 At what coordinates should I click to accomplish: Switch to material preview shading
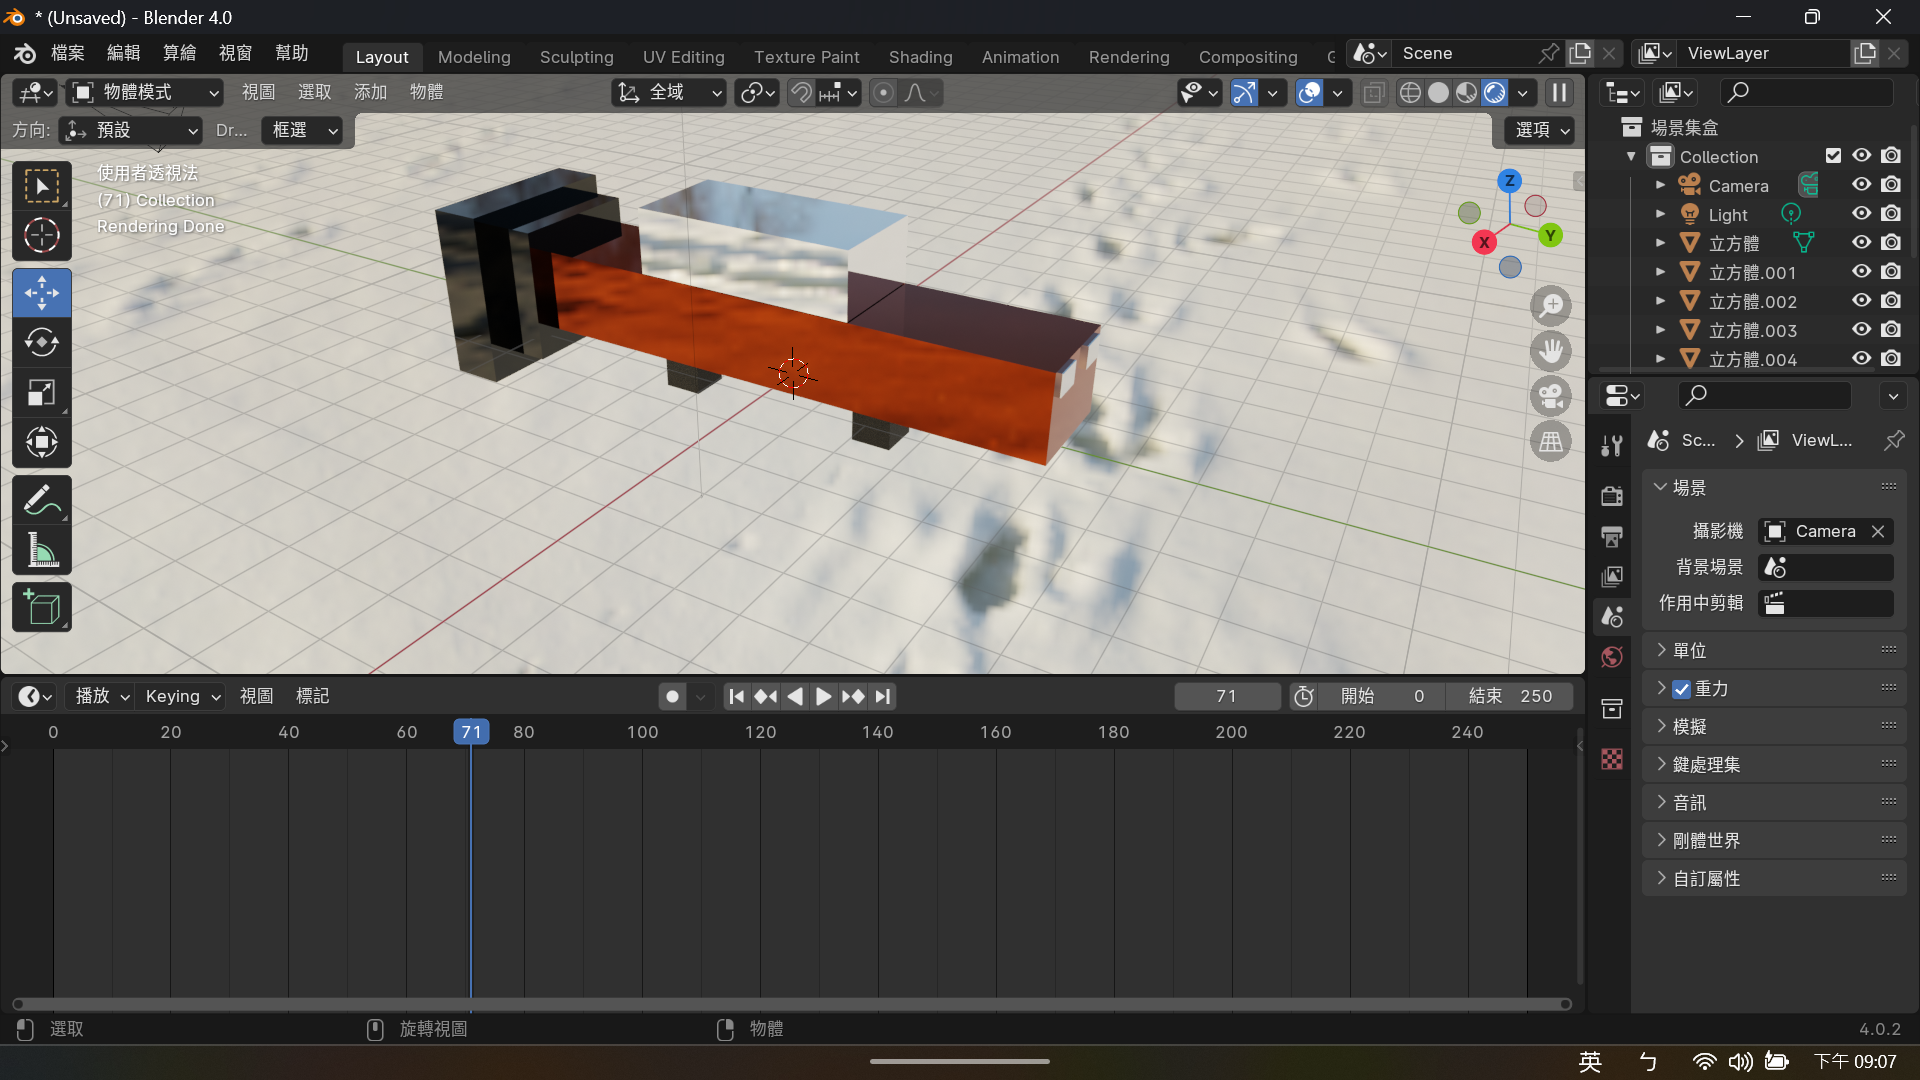click(x=1466, y=93)
